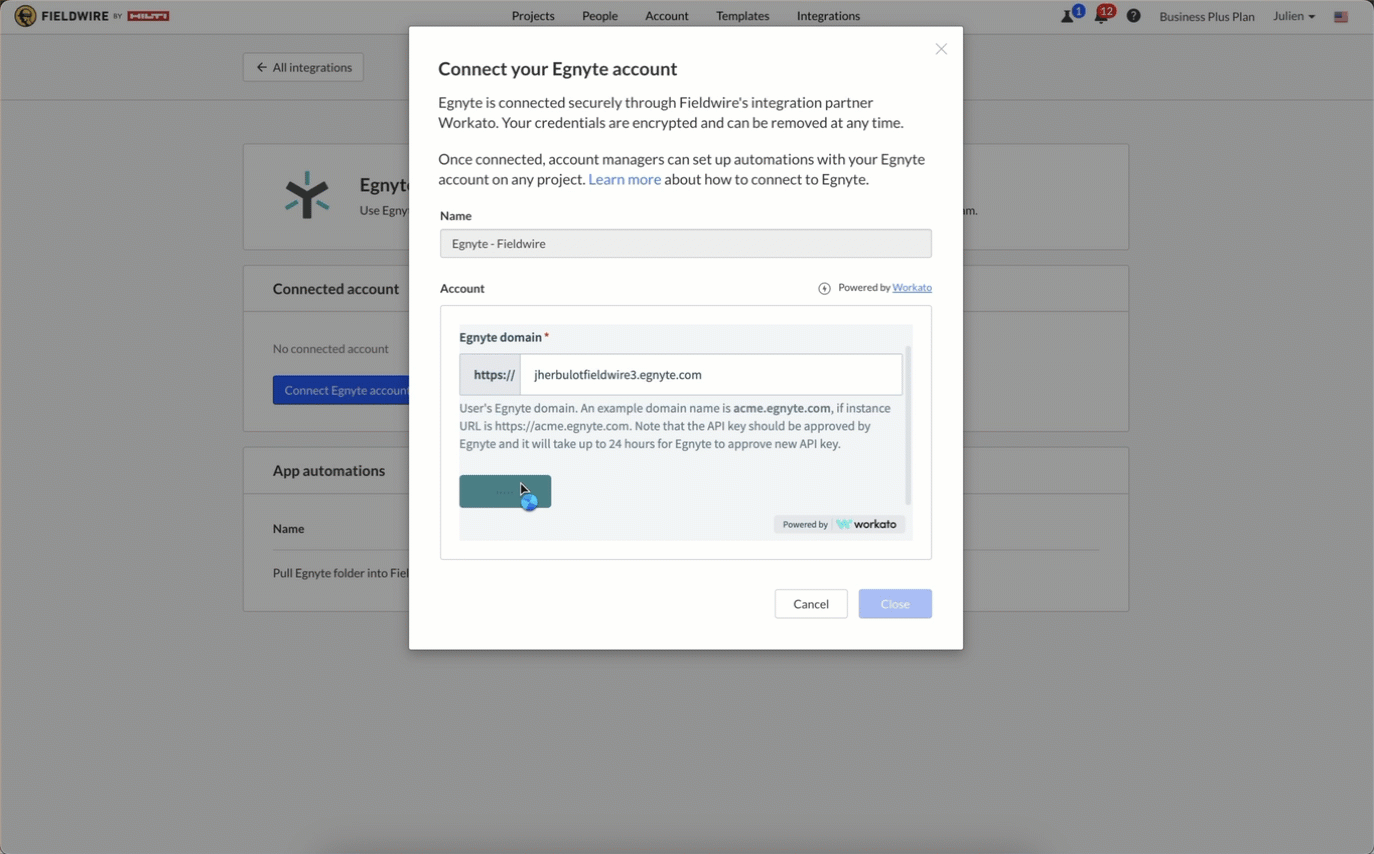1374x854 pixels.
Task: Click the Name field showing Egnyte - Fieldwire
Action: 685,244
